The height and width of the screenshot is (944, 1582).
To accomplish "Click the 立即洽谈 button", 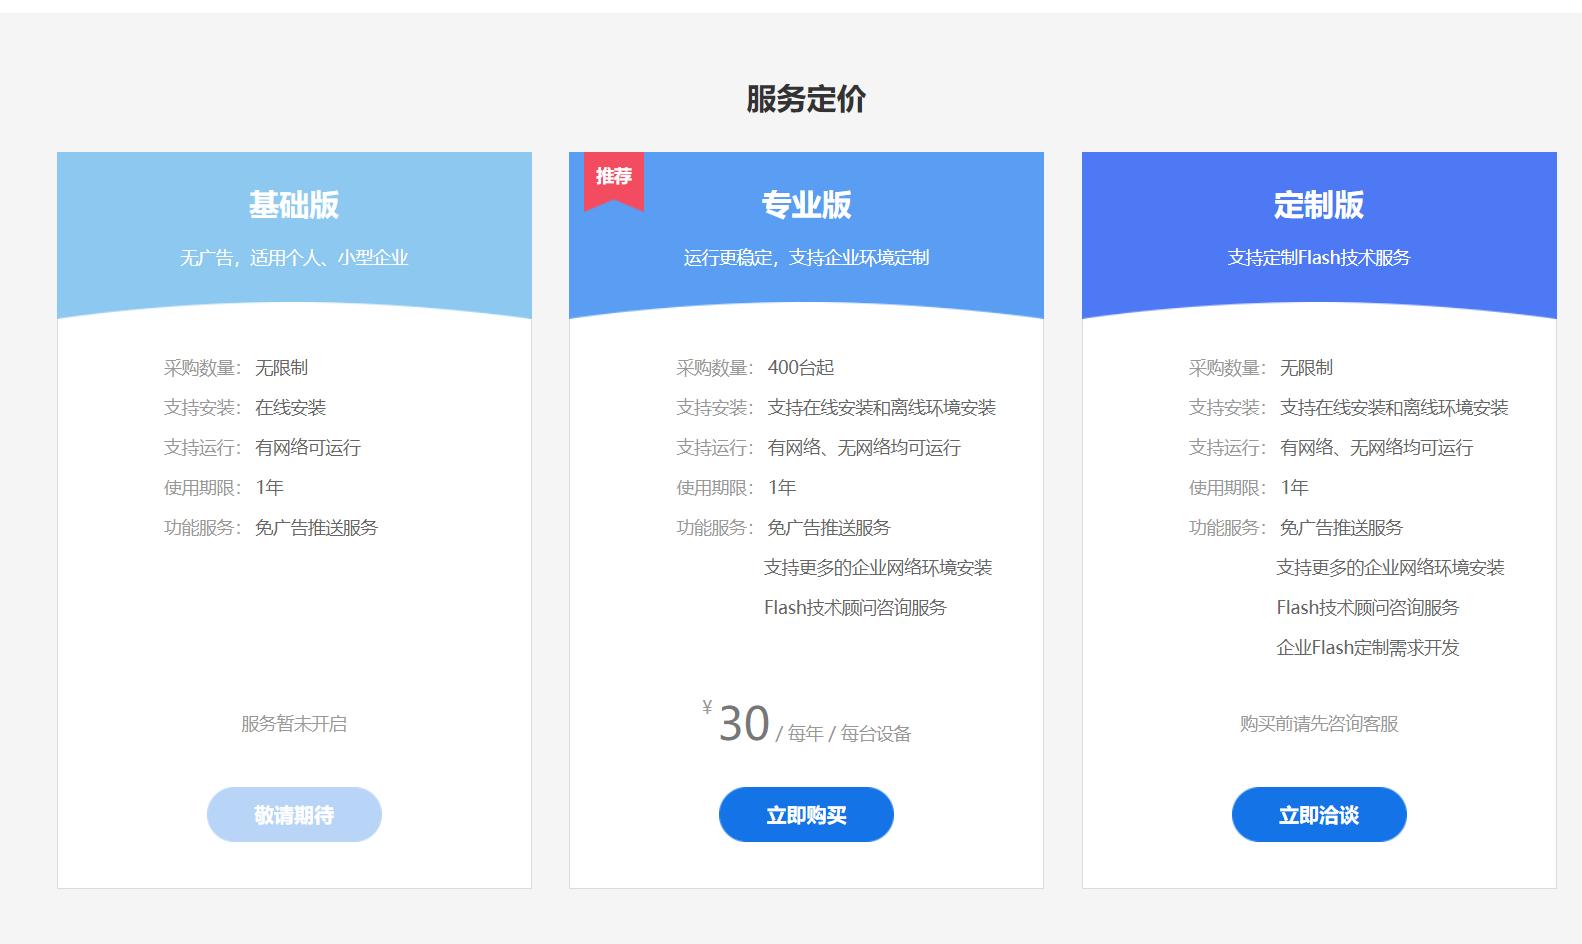I will tap(1319, 814).
